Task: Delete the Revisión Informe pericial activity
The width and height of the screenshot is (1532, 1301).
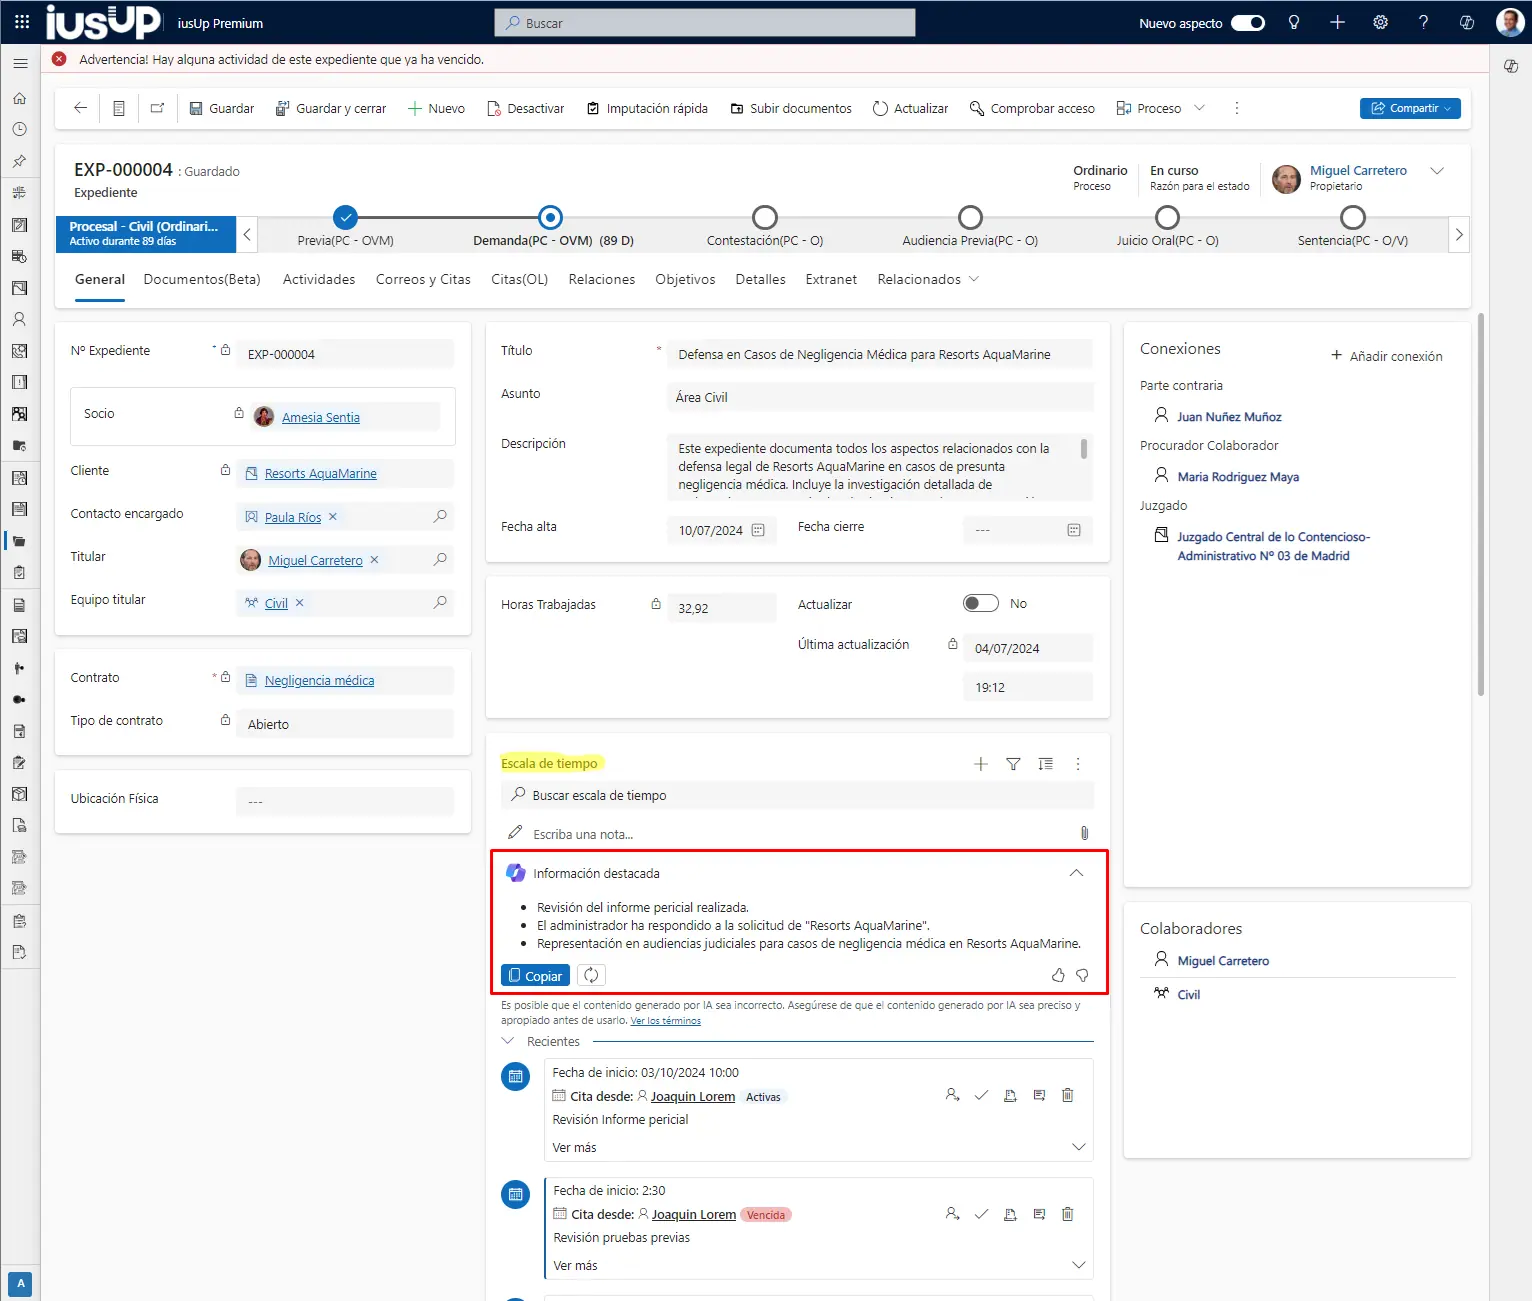Action: click(x=1067, y=1096)
